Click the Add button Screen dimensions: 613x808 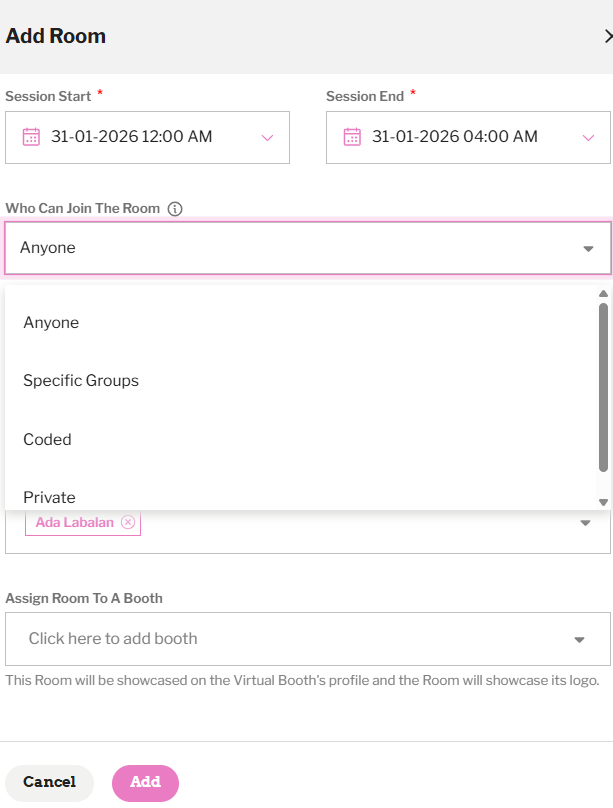(x=145, y=783)
